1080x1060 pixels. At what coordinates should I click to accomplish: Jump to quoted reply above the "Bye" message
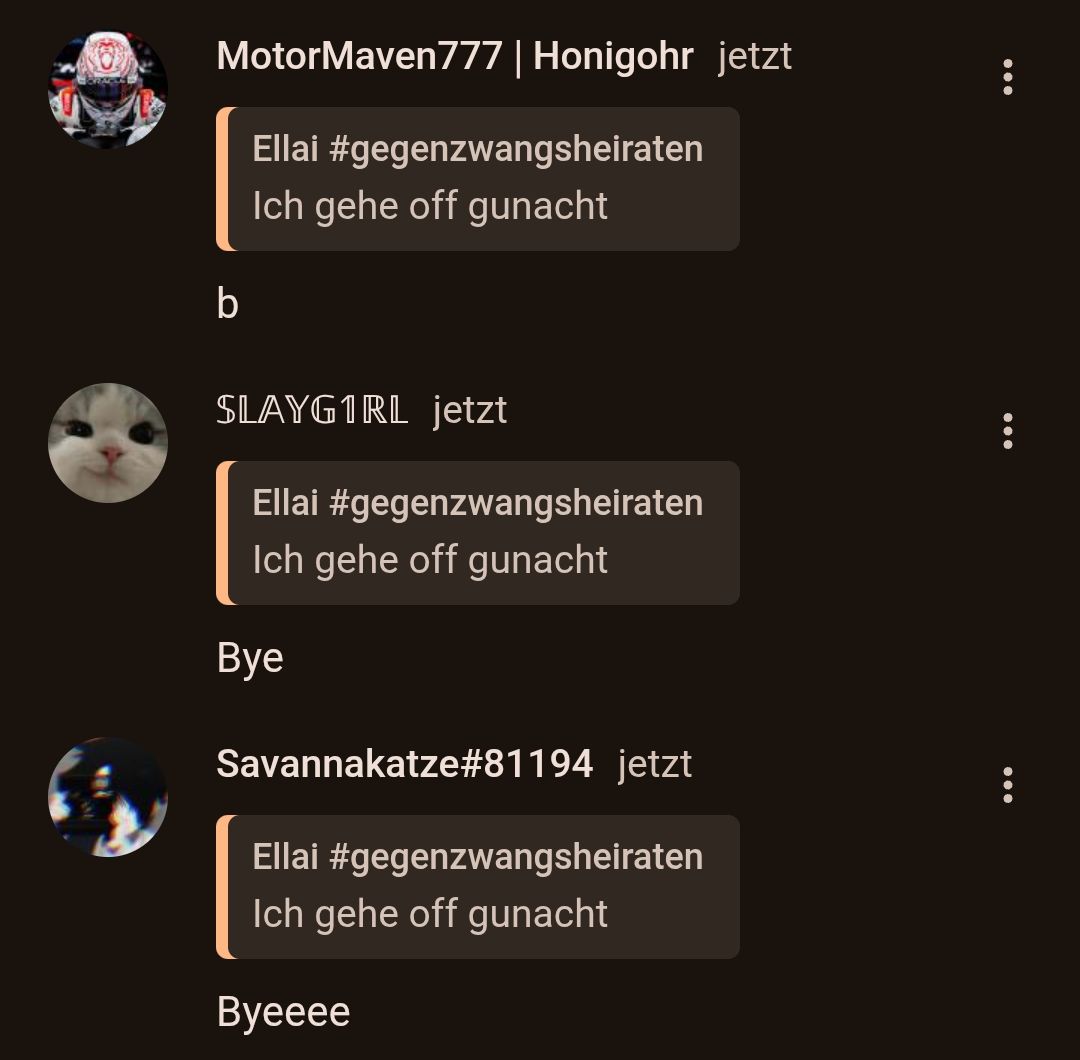[x=478, y=533]
